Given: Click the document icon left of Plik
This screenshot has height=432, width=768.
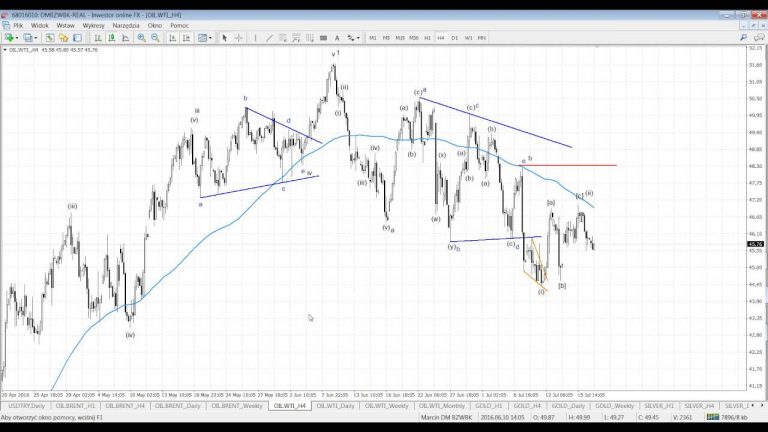Looking at the screenshot, I should pos(6,25).
